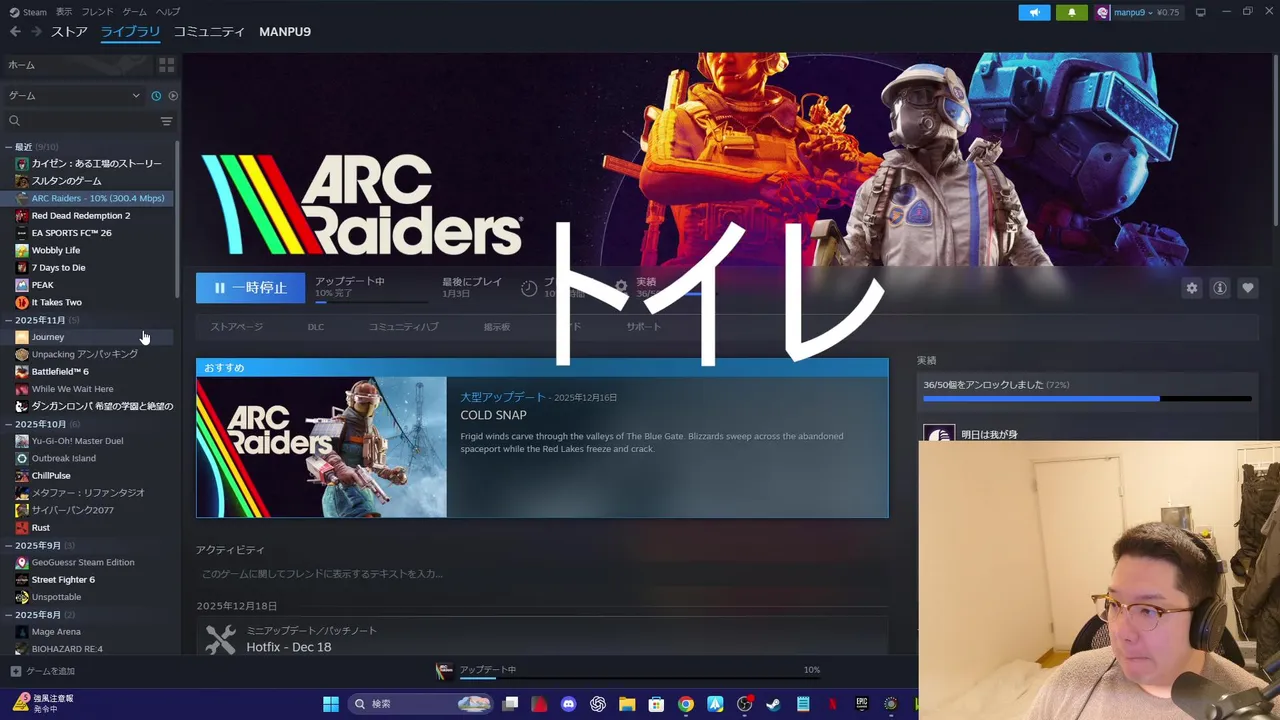1280x720 pixels.
Task: Open the Hotfix - Dec 18 patch notes
Action: (x=289, y=647)
